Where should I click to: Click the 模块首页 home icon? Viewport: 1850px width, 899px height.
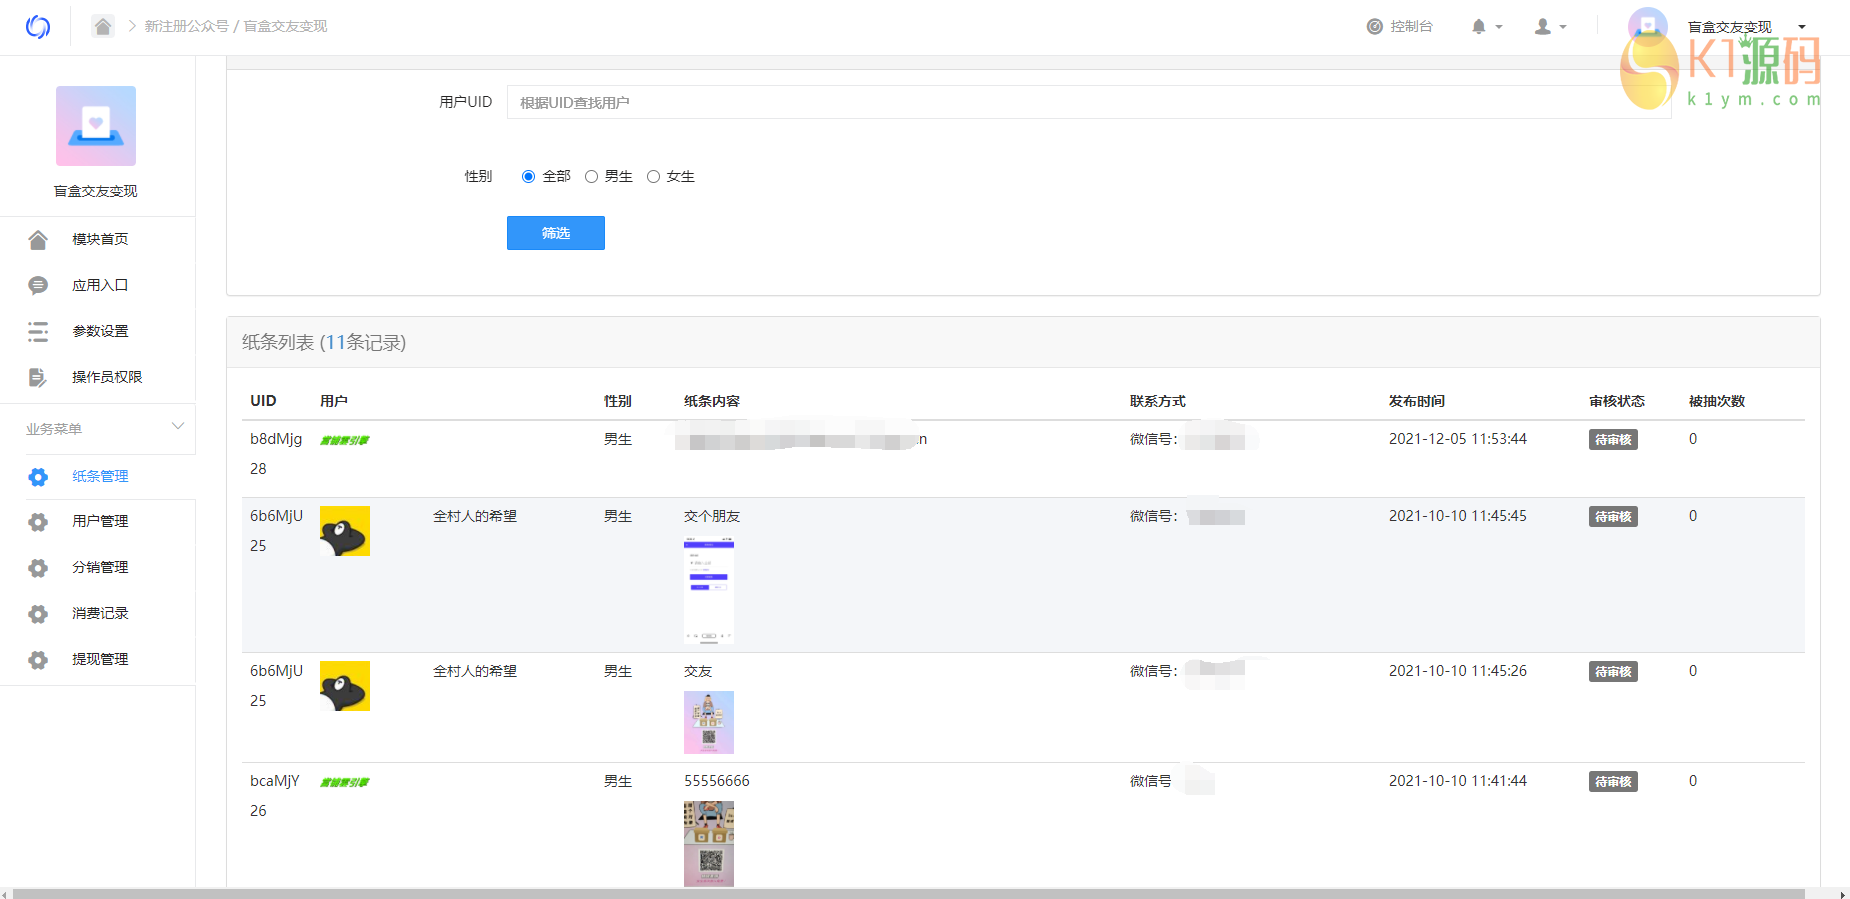pos(38,239)
